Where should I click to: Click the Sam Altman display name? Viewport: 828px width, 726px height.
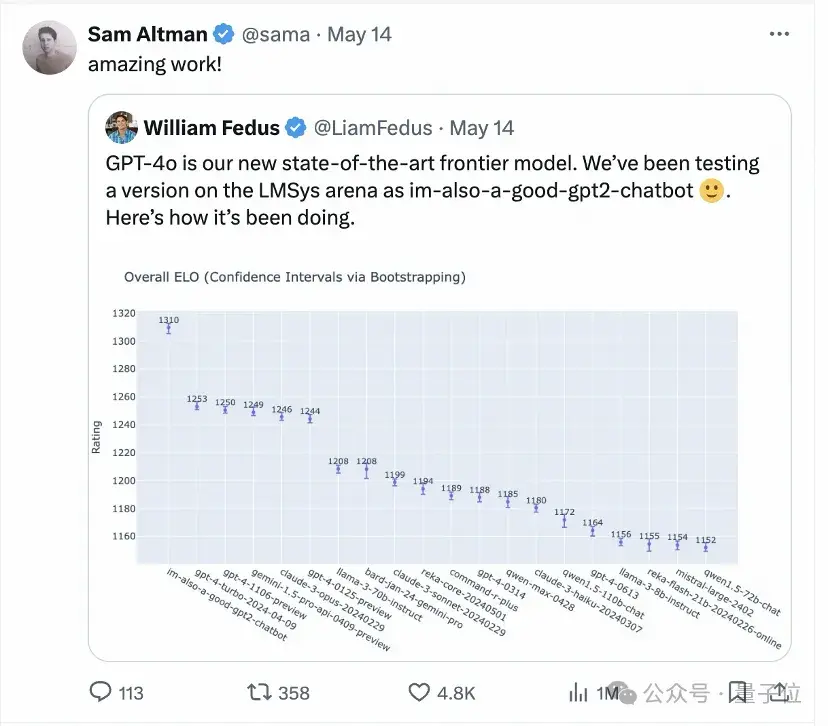pyautogui.click(x=147, y=35)
